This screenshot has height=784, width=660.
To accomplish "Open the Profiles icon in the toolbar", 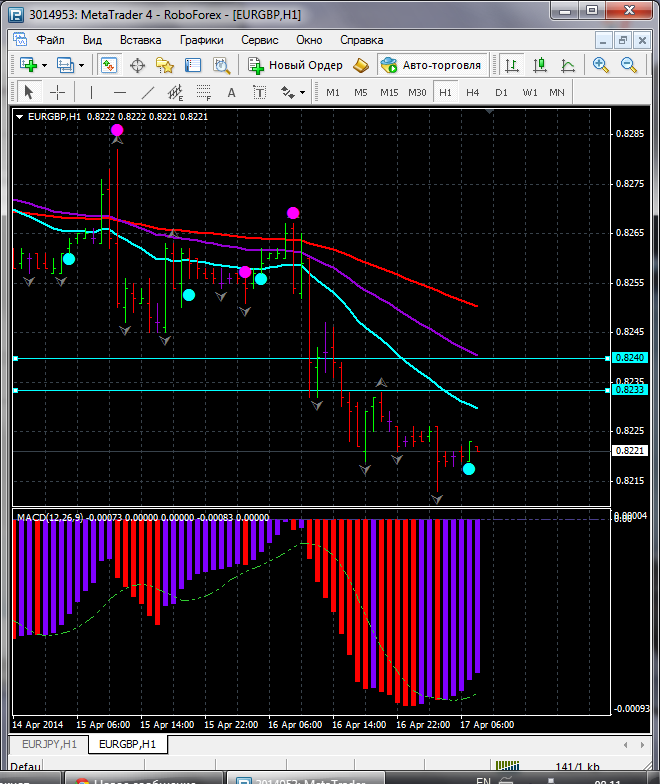I will pos(65,65).
